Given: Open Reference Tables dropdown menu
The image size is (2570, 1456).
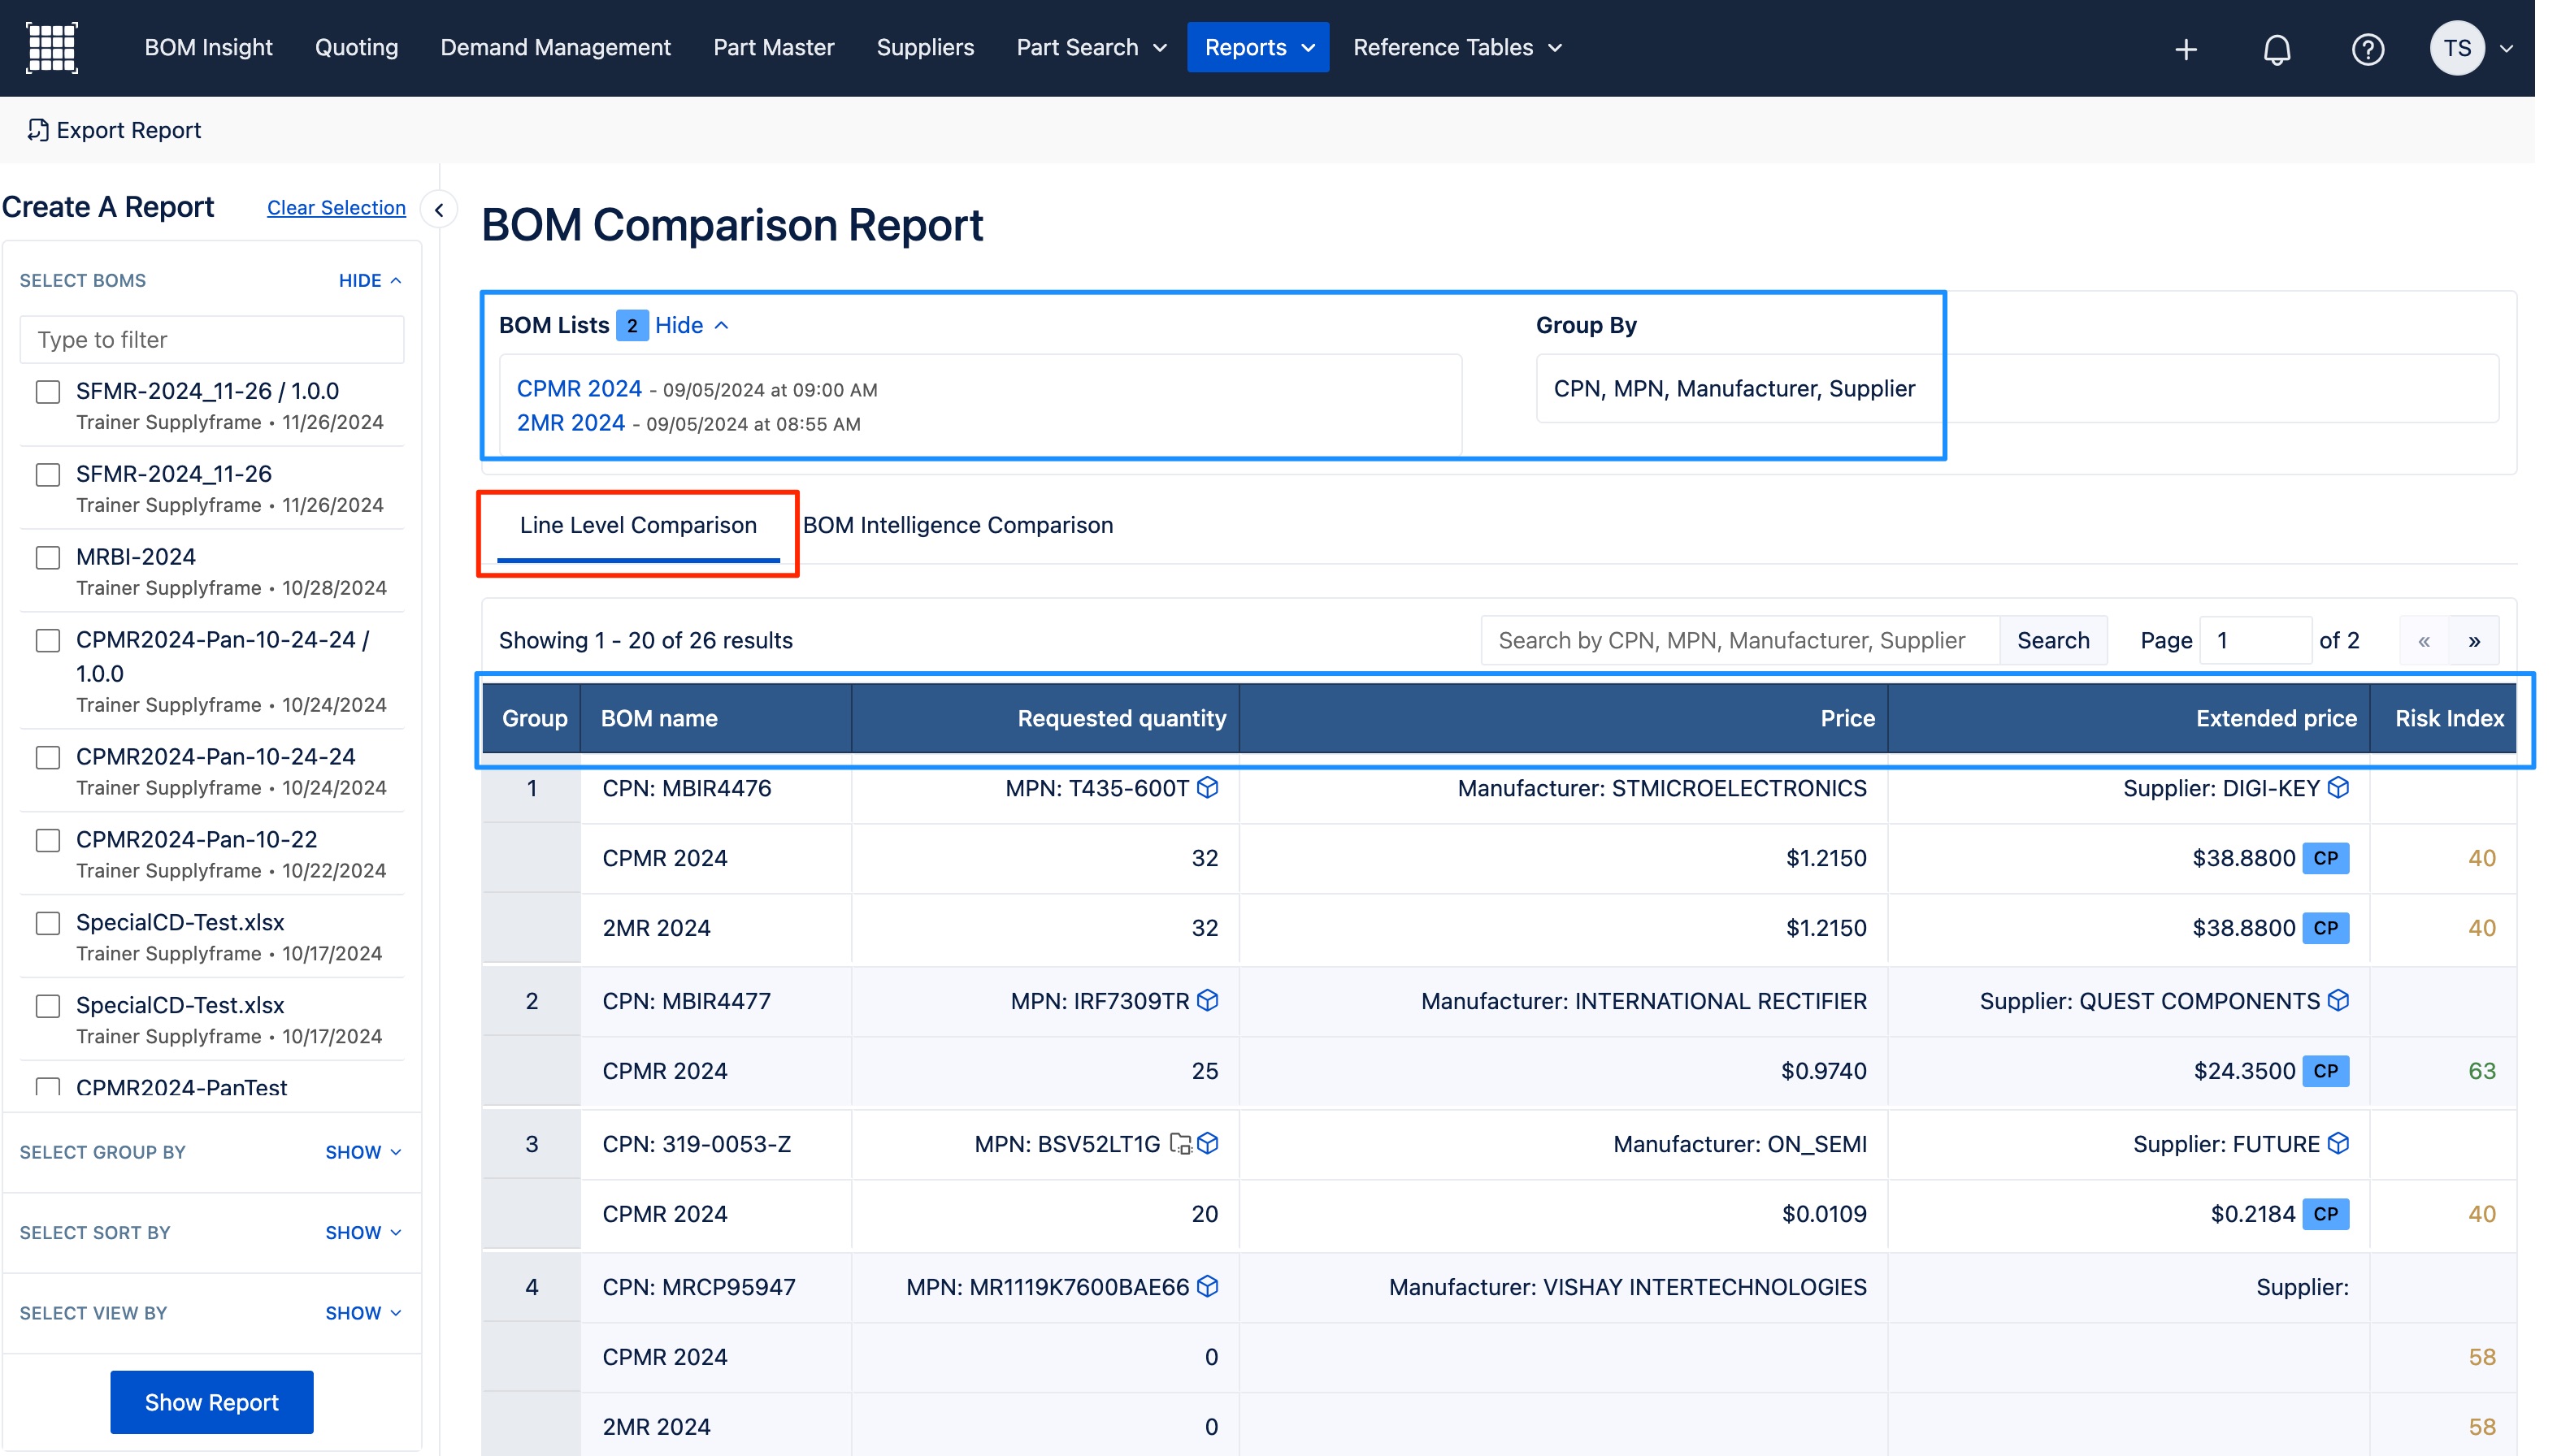Looking at the screenshot, I should pos(1457,47).
